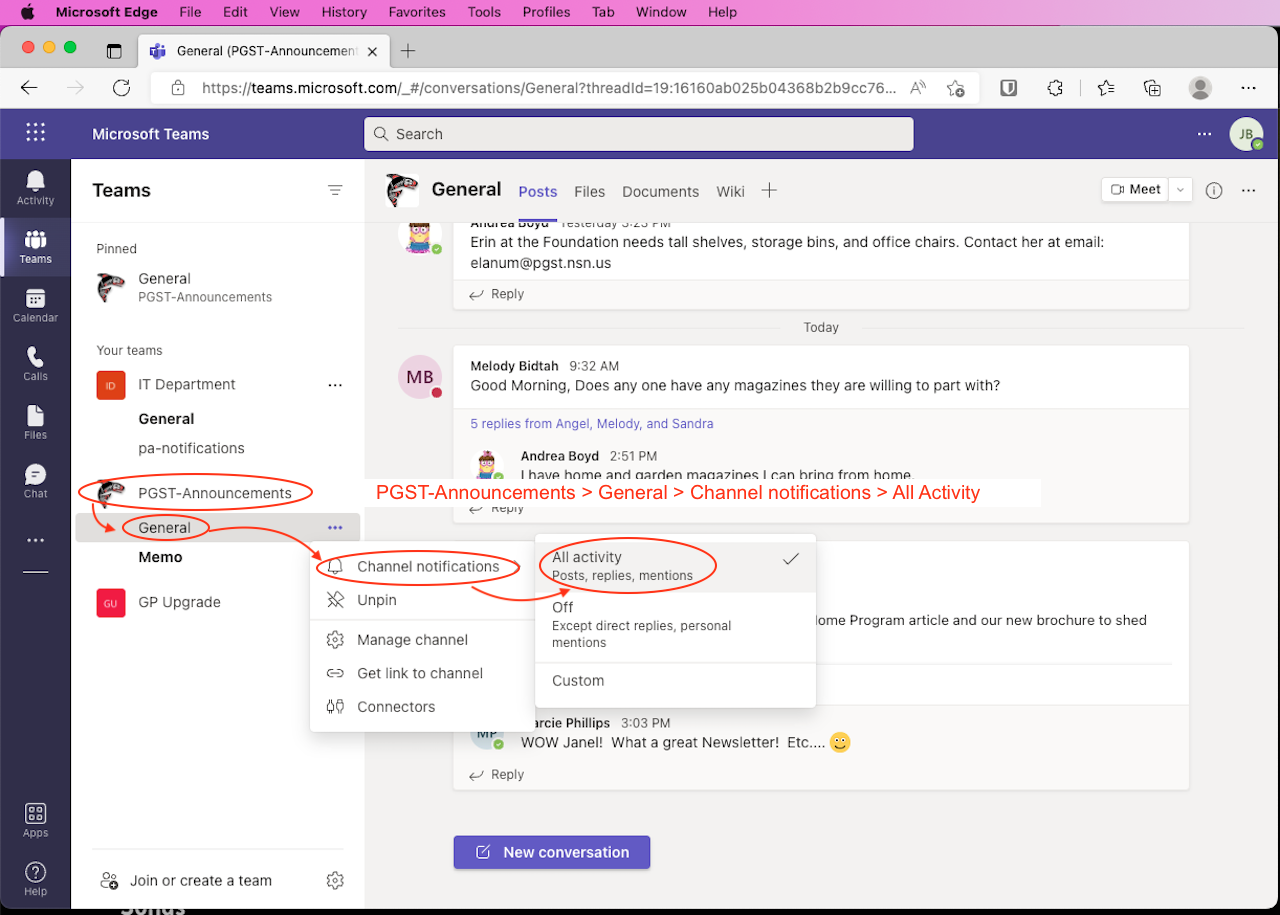Click the Meet button
This screenshot has height=915, width=1280.
tap(1136, 189)
